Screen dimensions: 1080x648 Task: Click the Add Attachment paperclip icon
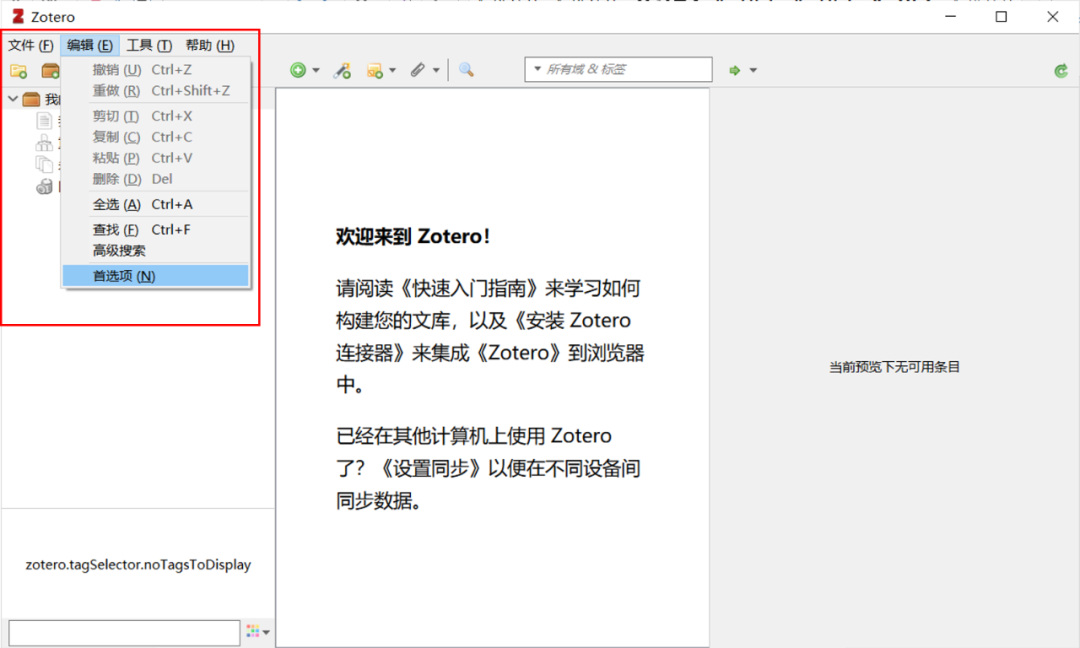tap(417, 70)
